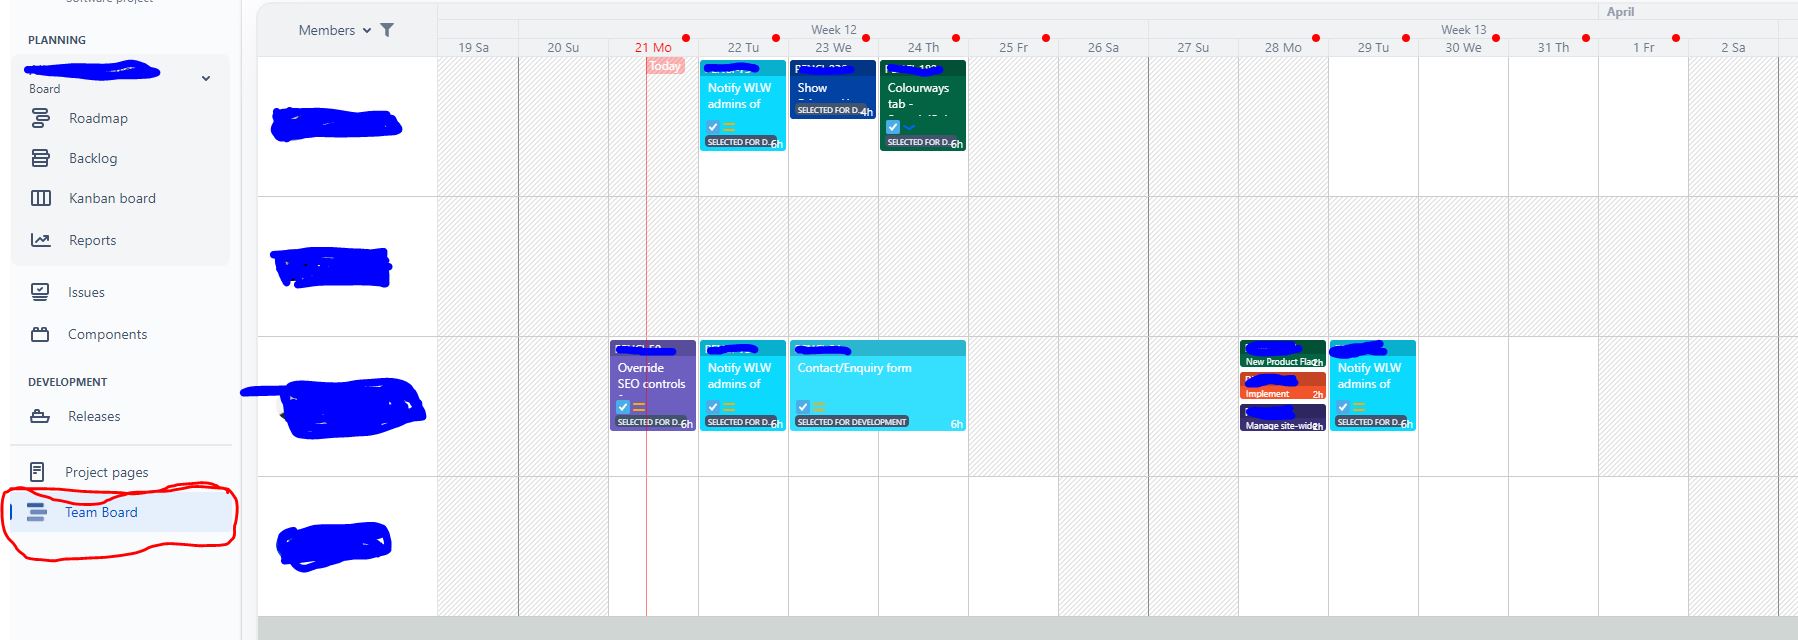The width and height of the screenshot is (1798, 640).
Task: Click the task type icon on Colourways tab card
Action: 893,127
